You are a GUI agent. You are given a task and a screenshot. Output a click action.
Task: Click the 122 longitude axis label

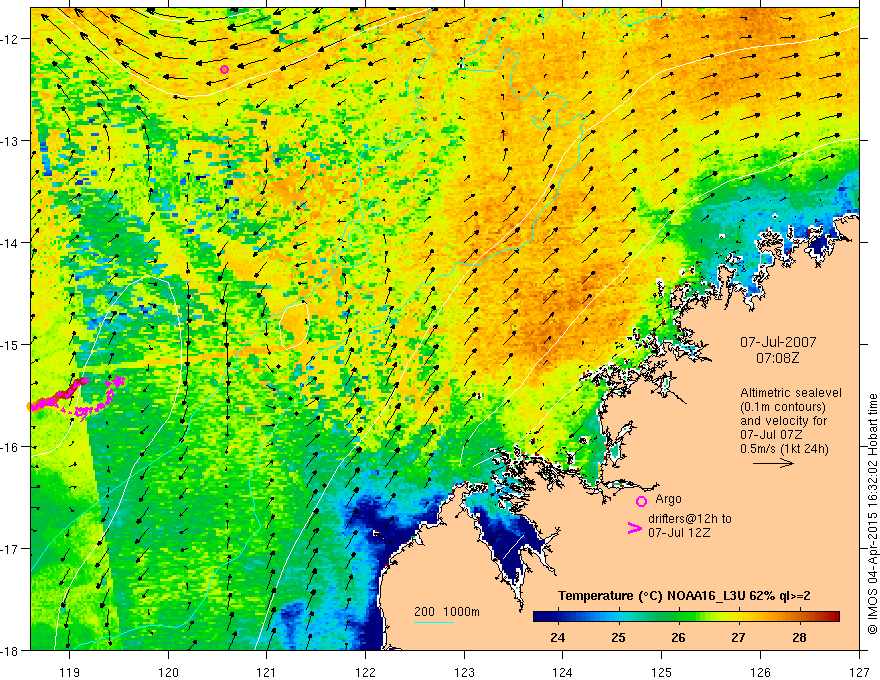365,672
